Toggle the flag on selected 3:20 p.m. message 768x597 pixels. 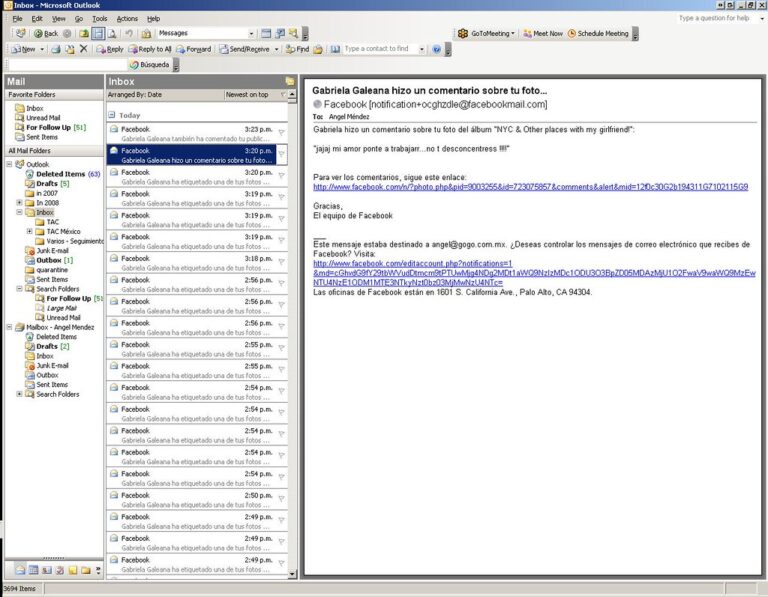tap(282, 154)
